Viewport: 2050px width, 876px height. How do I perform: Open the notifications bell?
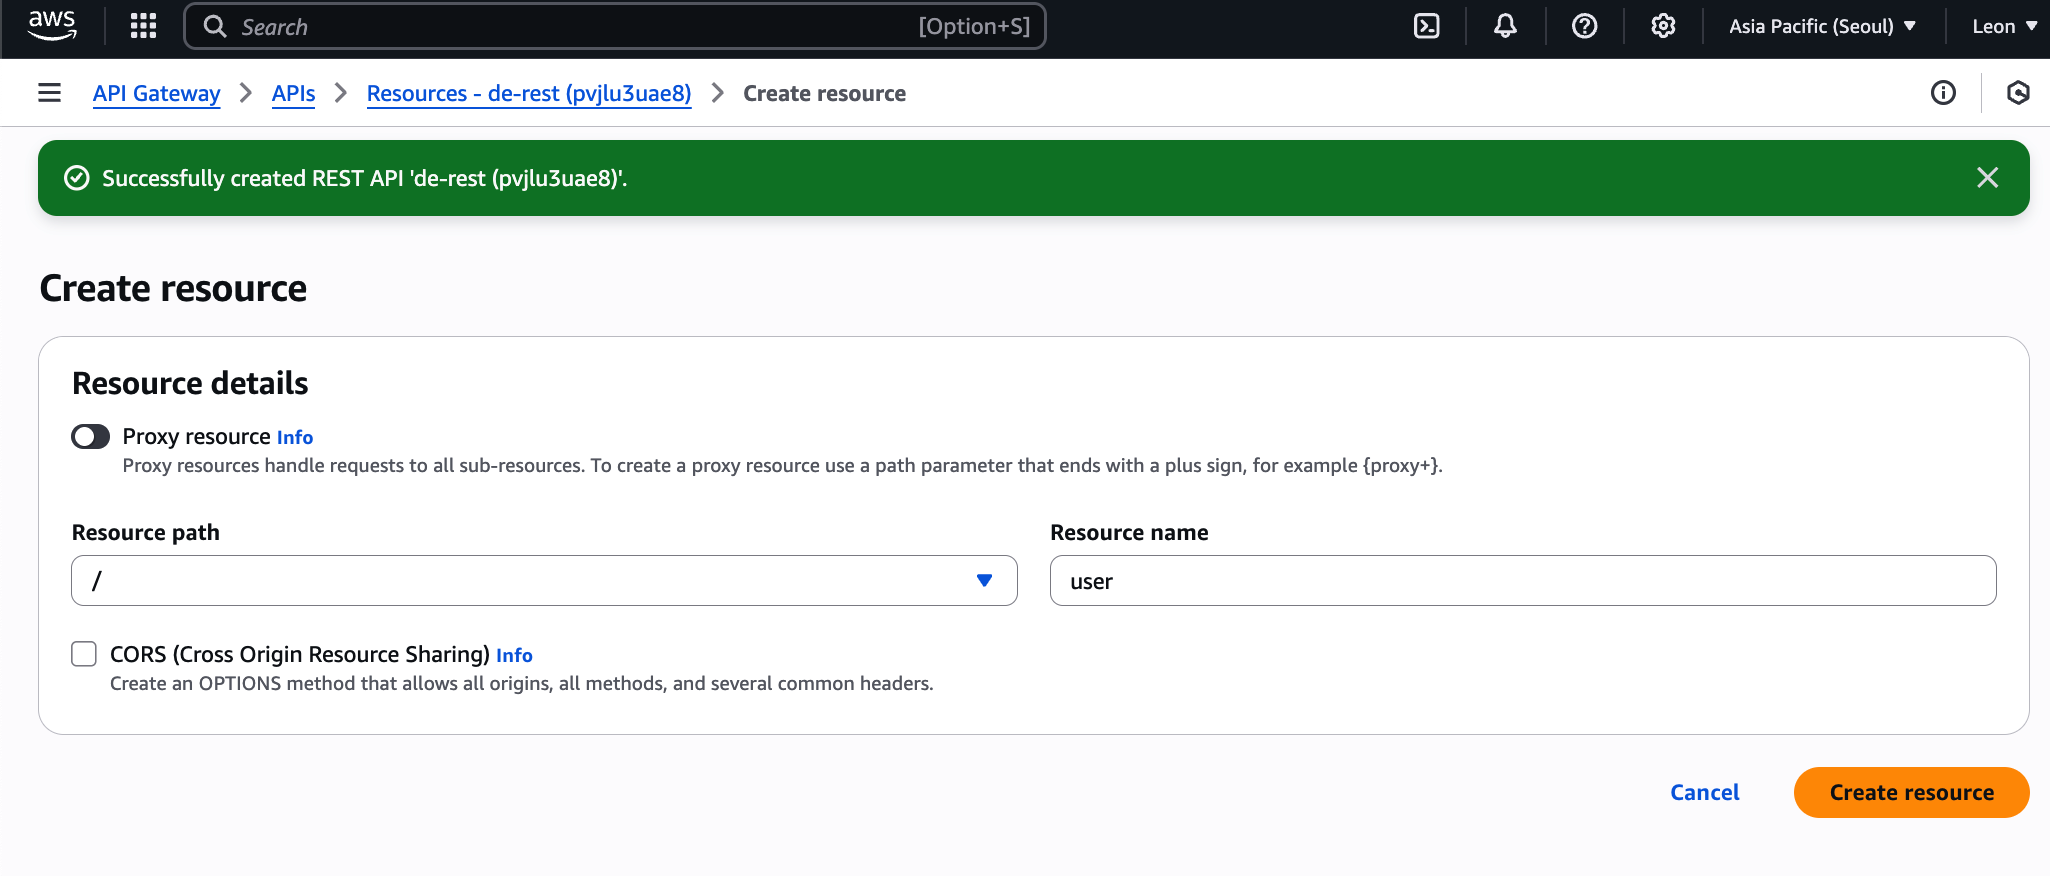[1505, 26]
